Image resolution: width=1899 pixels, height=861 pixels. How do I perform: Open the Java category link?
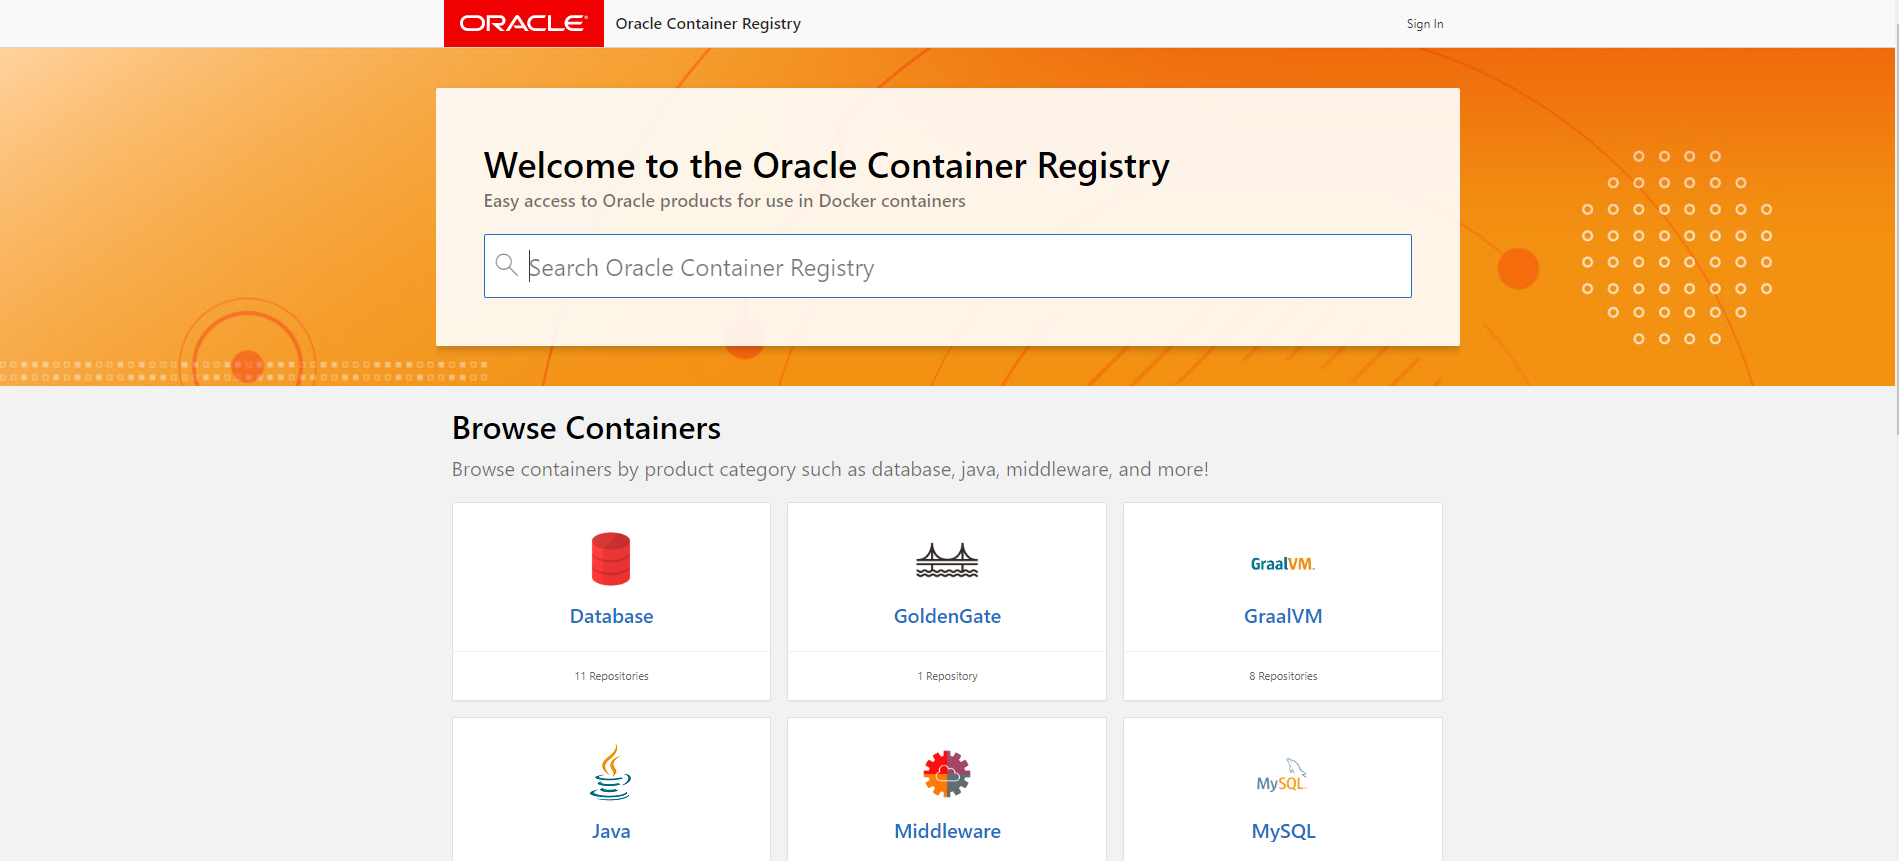611,831
